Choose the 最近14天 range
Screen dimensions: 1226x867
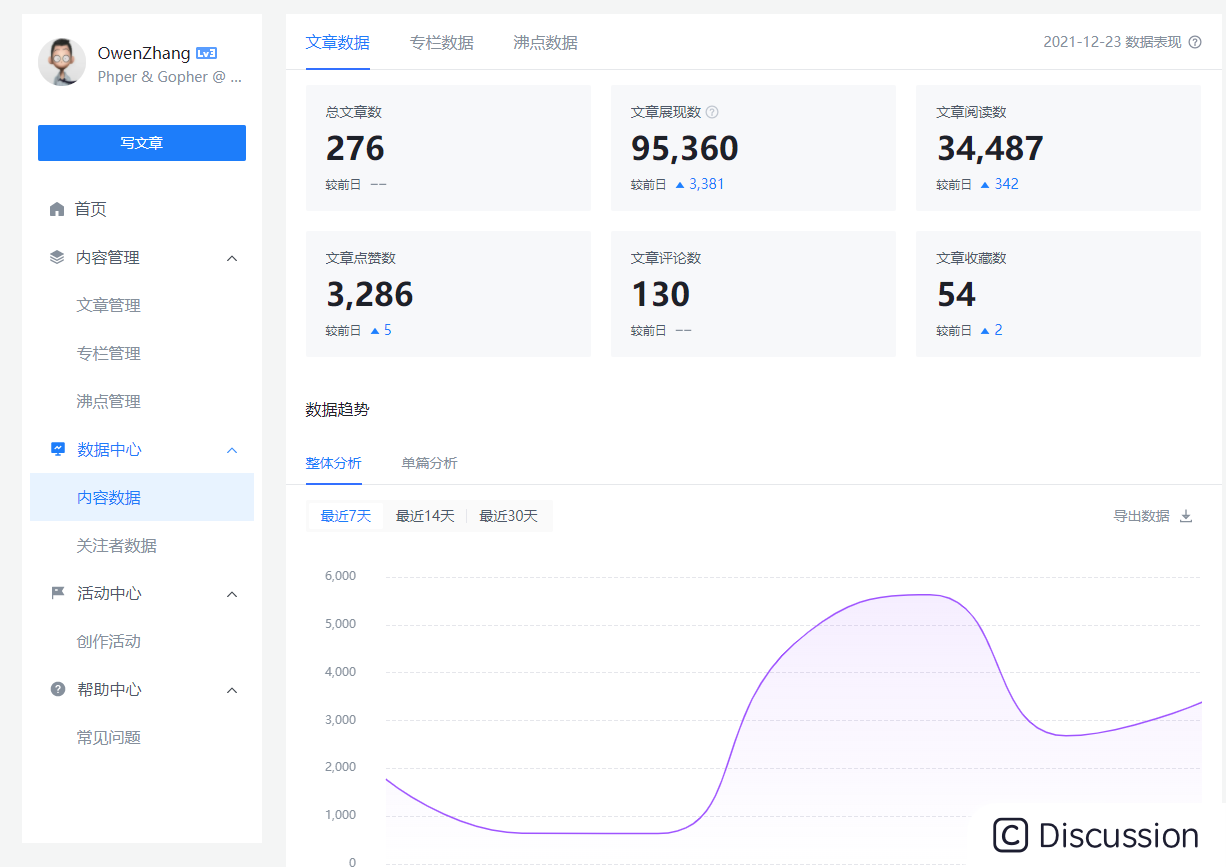tap(425, 516)
